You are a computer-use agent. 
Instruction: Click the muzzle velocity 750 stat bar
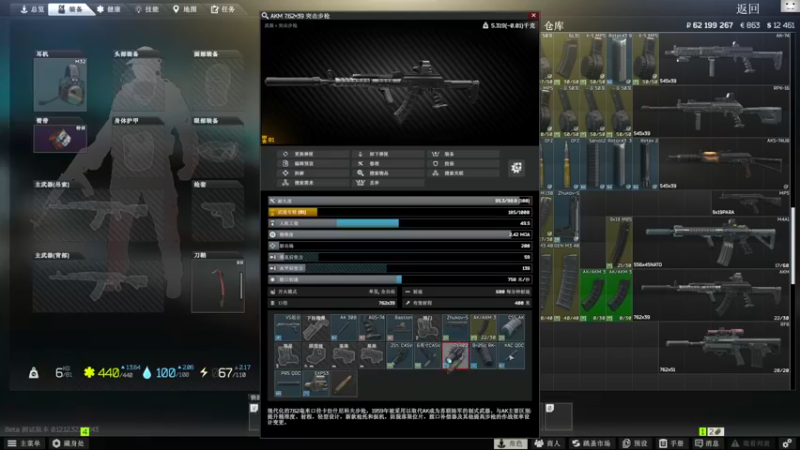point(399,279)
